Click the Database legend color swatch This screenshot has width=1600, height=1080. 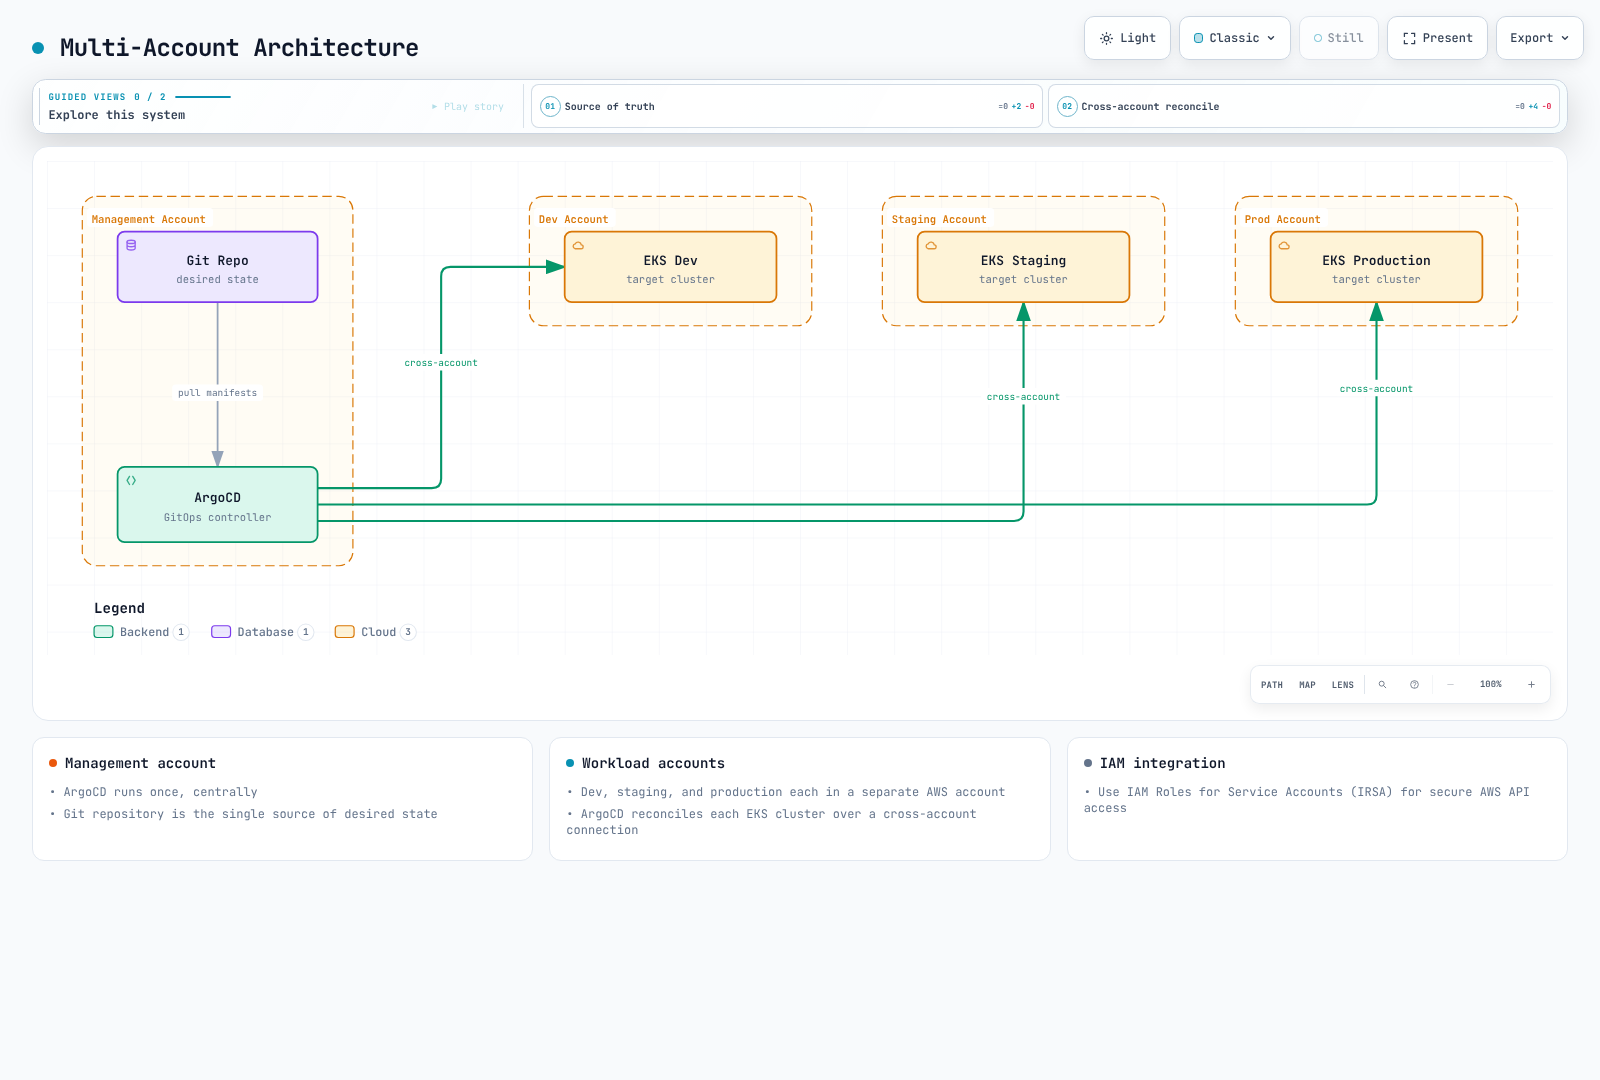221,632
